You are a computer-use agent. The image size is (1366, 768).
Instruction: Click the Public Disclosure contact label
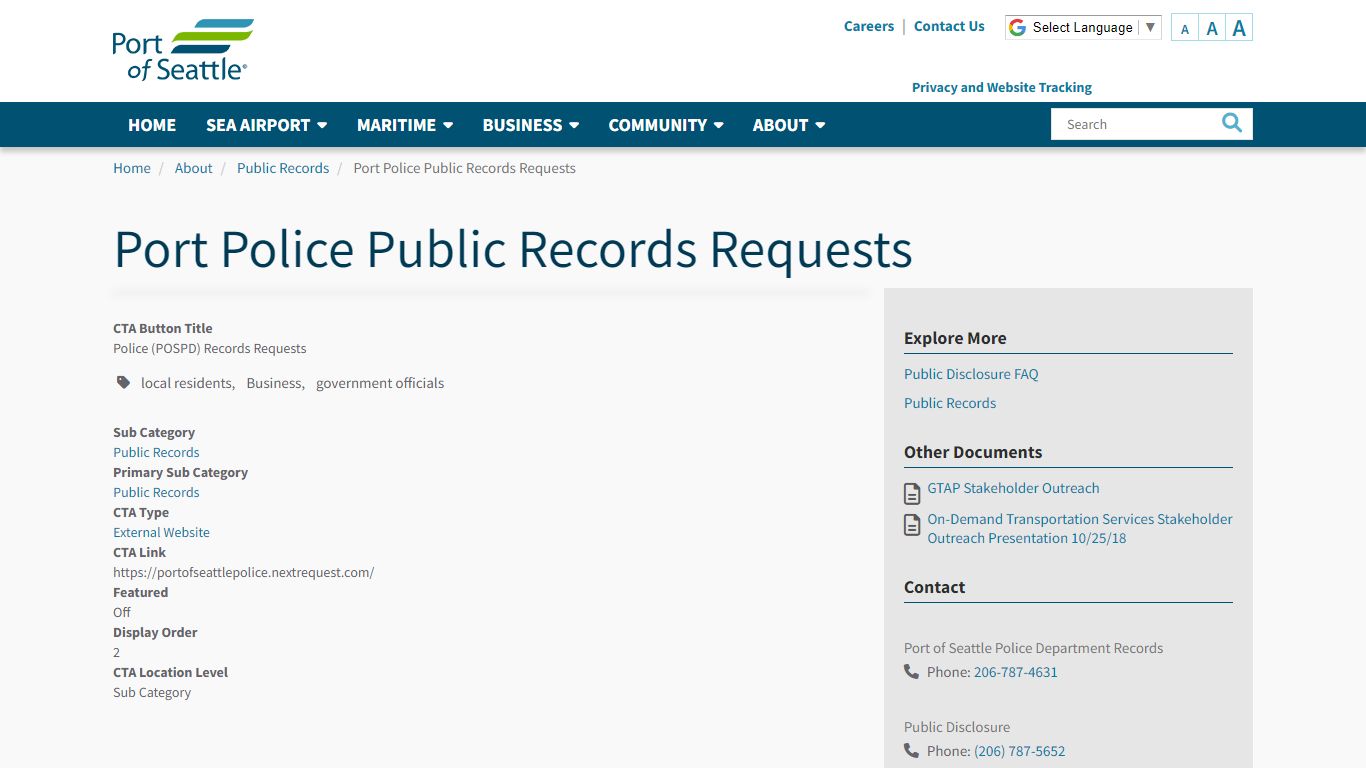pyautogui.click(x=957, y=727)
